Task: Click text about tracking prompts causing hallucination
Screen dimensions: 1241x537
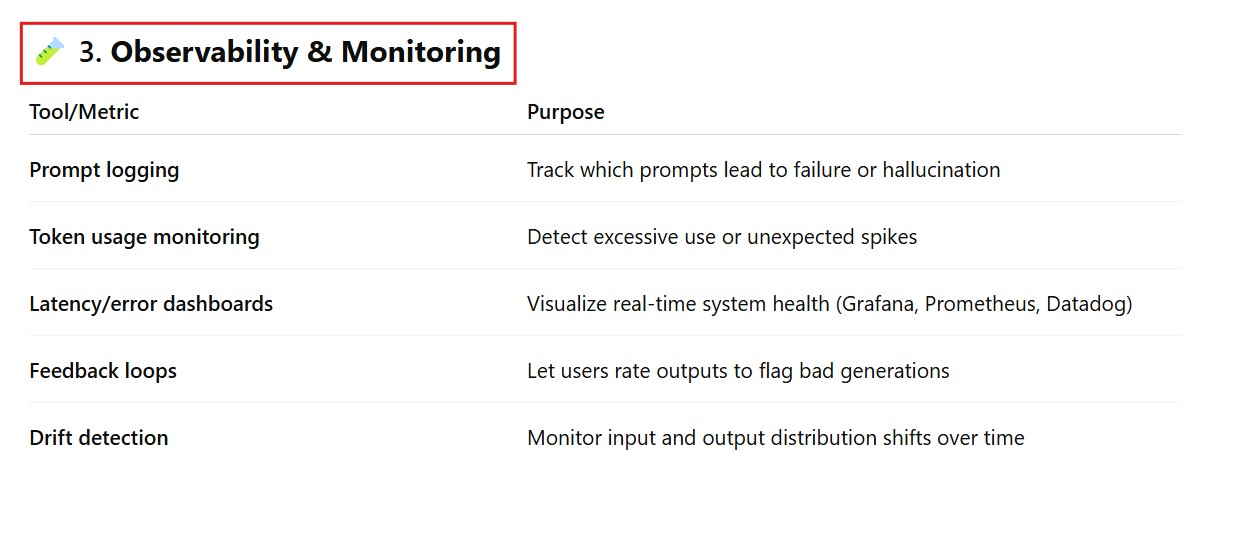Action: [x=764, y=170]
